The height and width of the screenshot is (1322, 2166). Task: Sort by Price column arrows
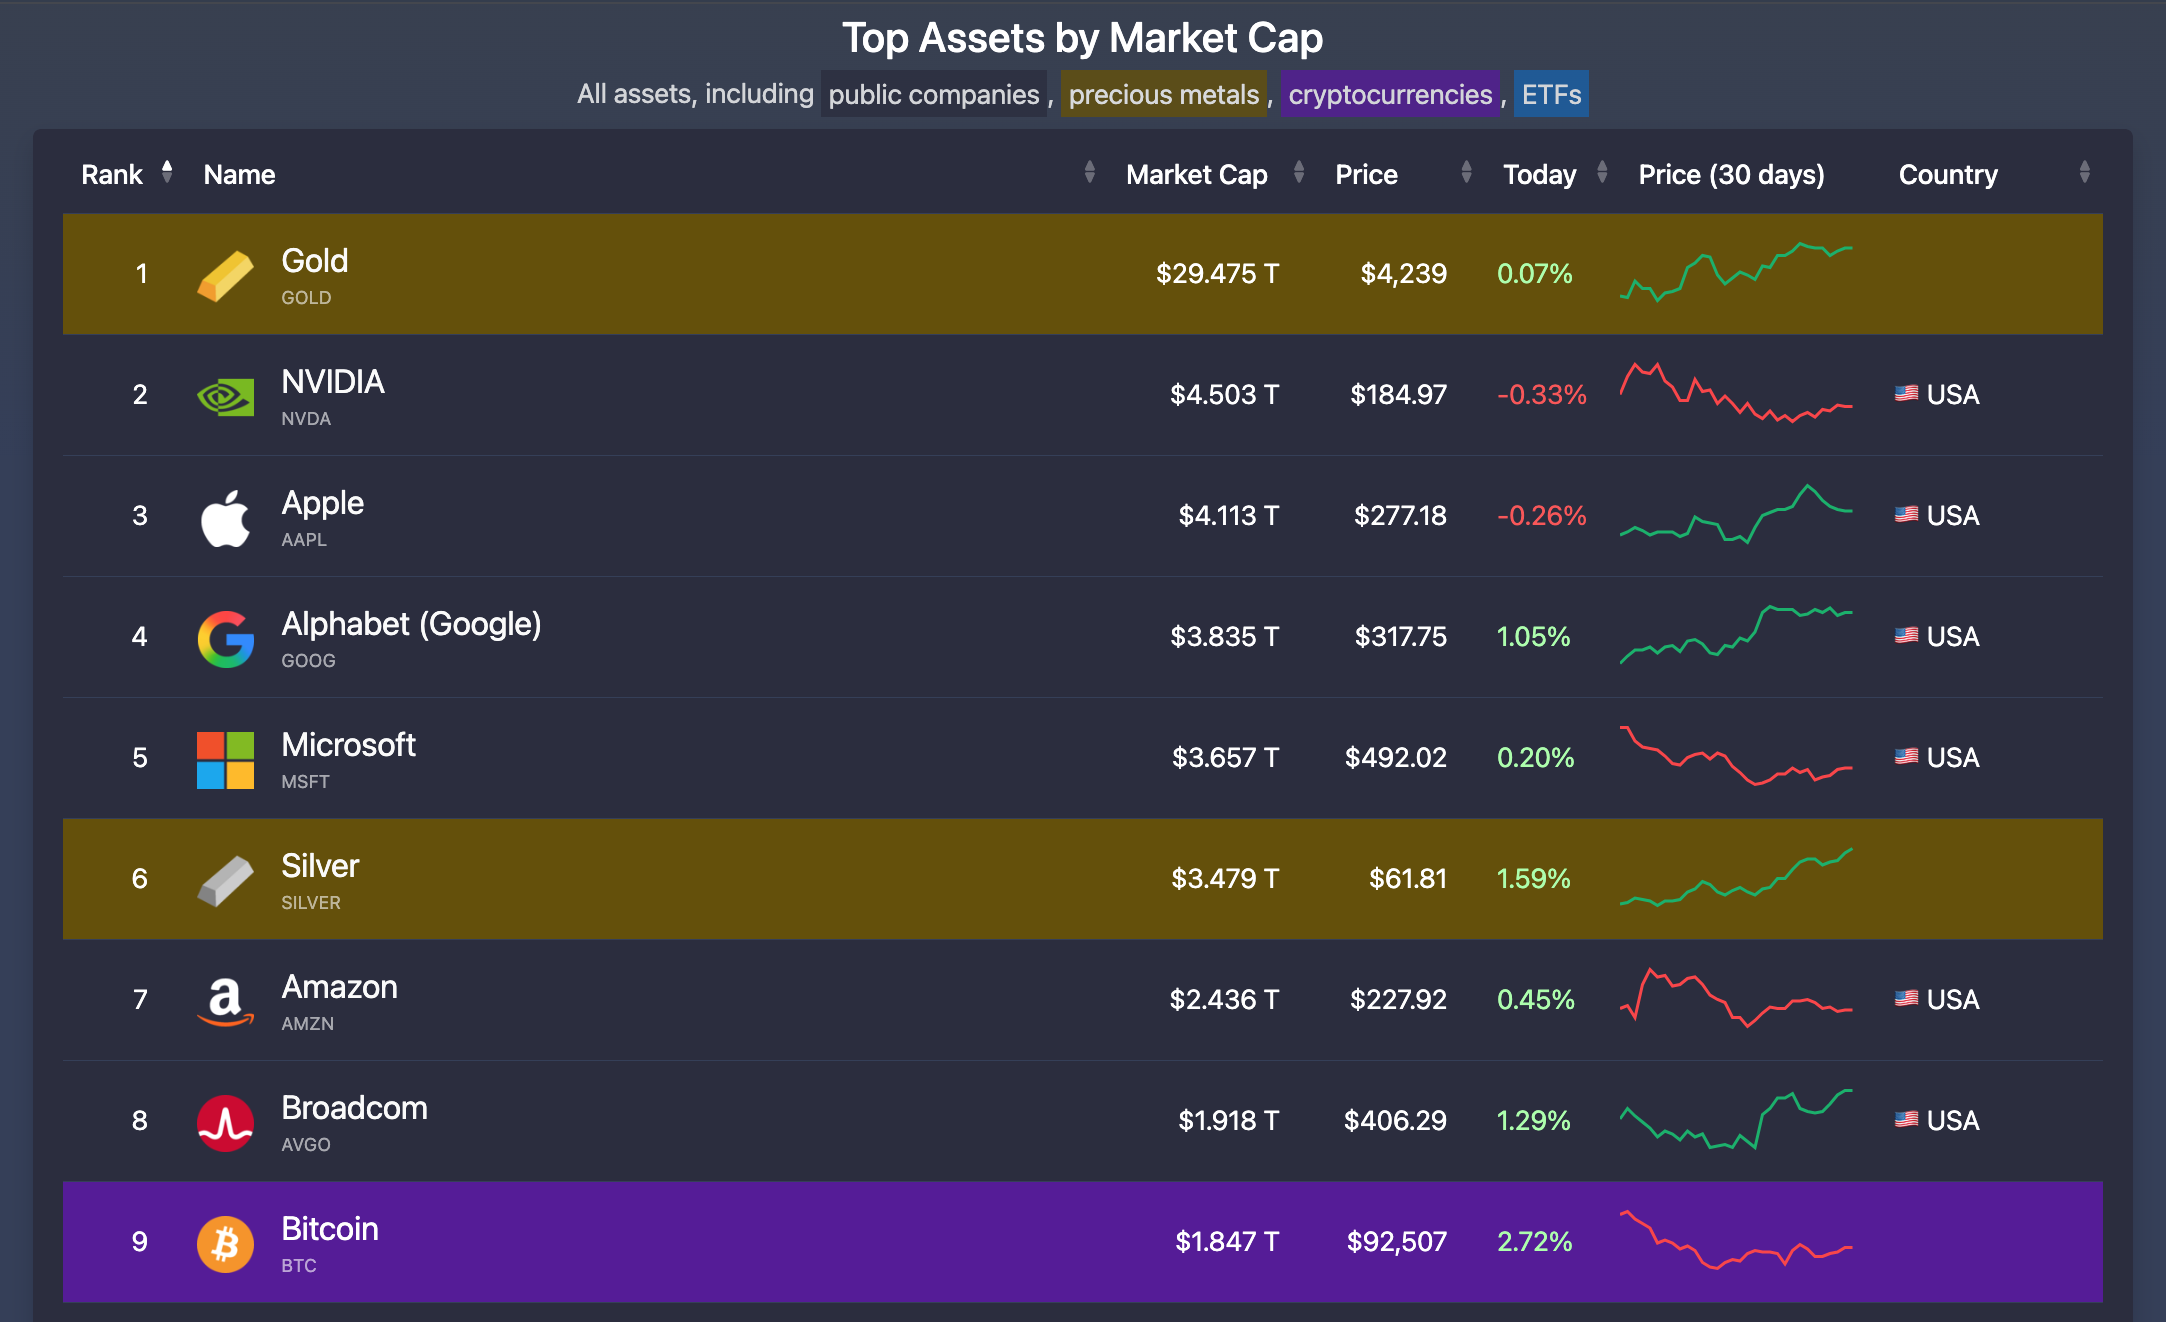click(x=1466, y=172)
